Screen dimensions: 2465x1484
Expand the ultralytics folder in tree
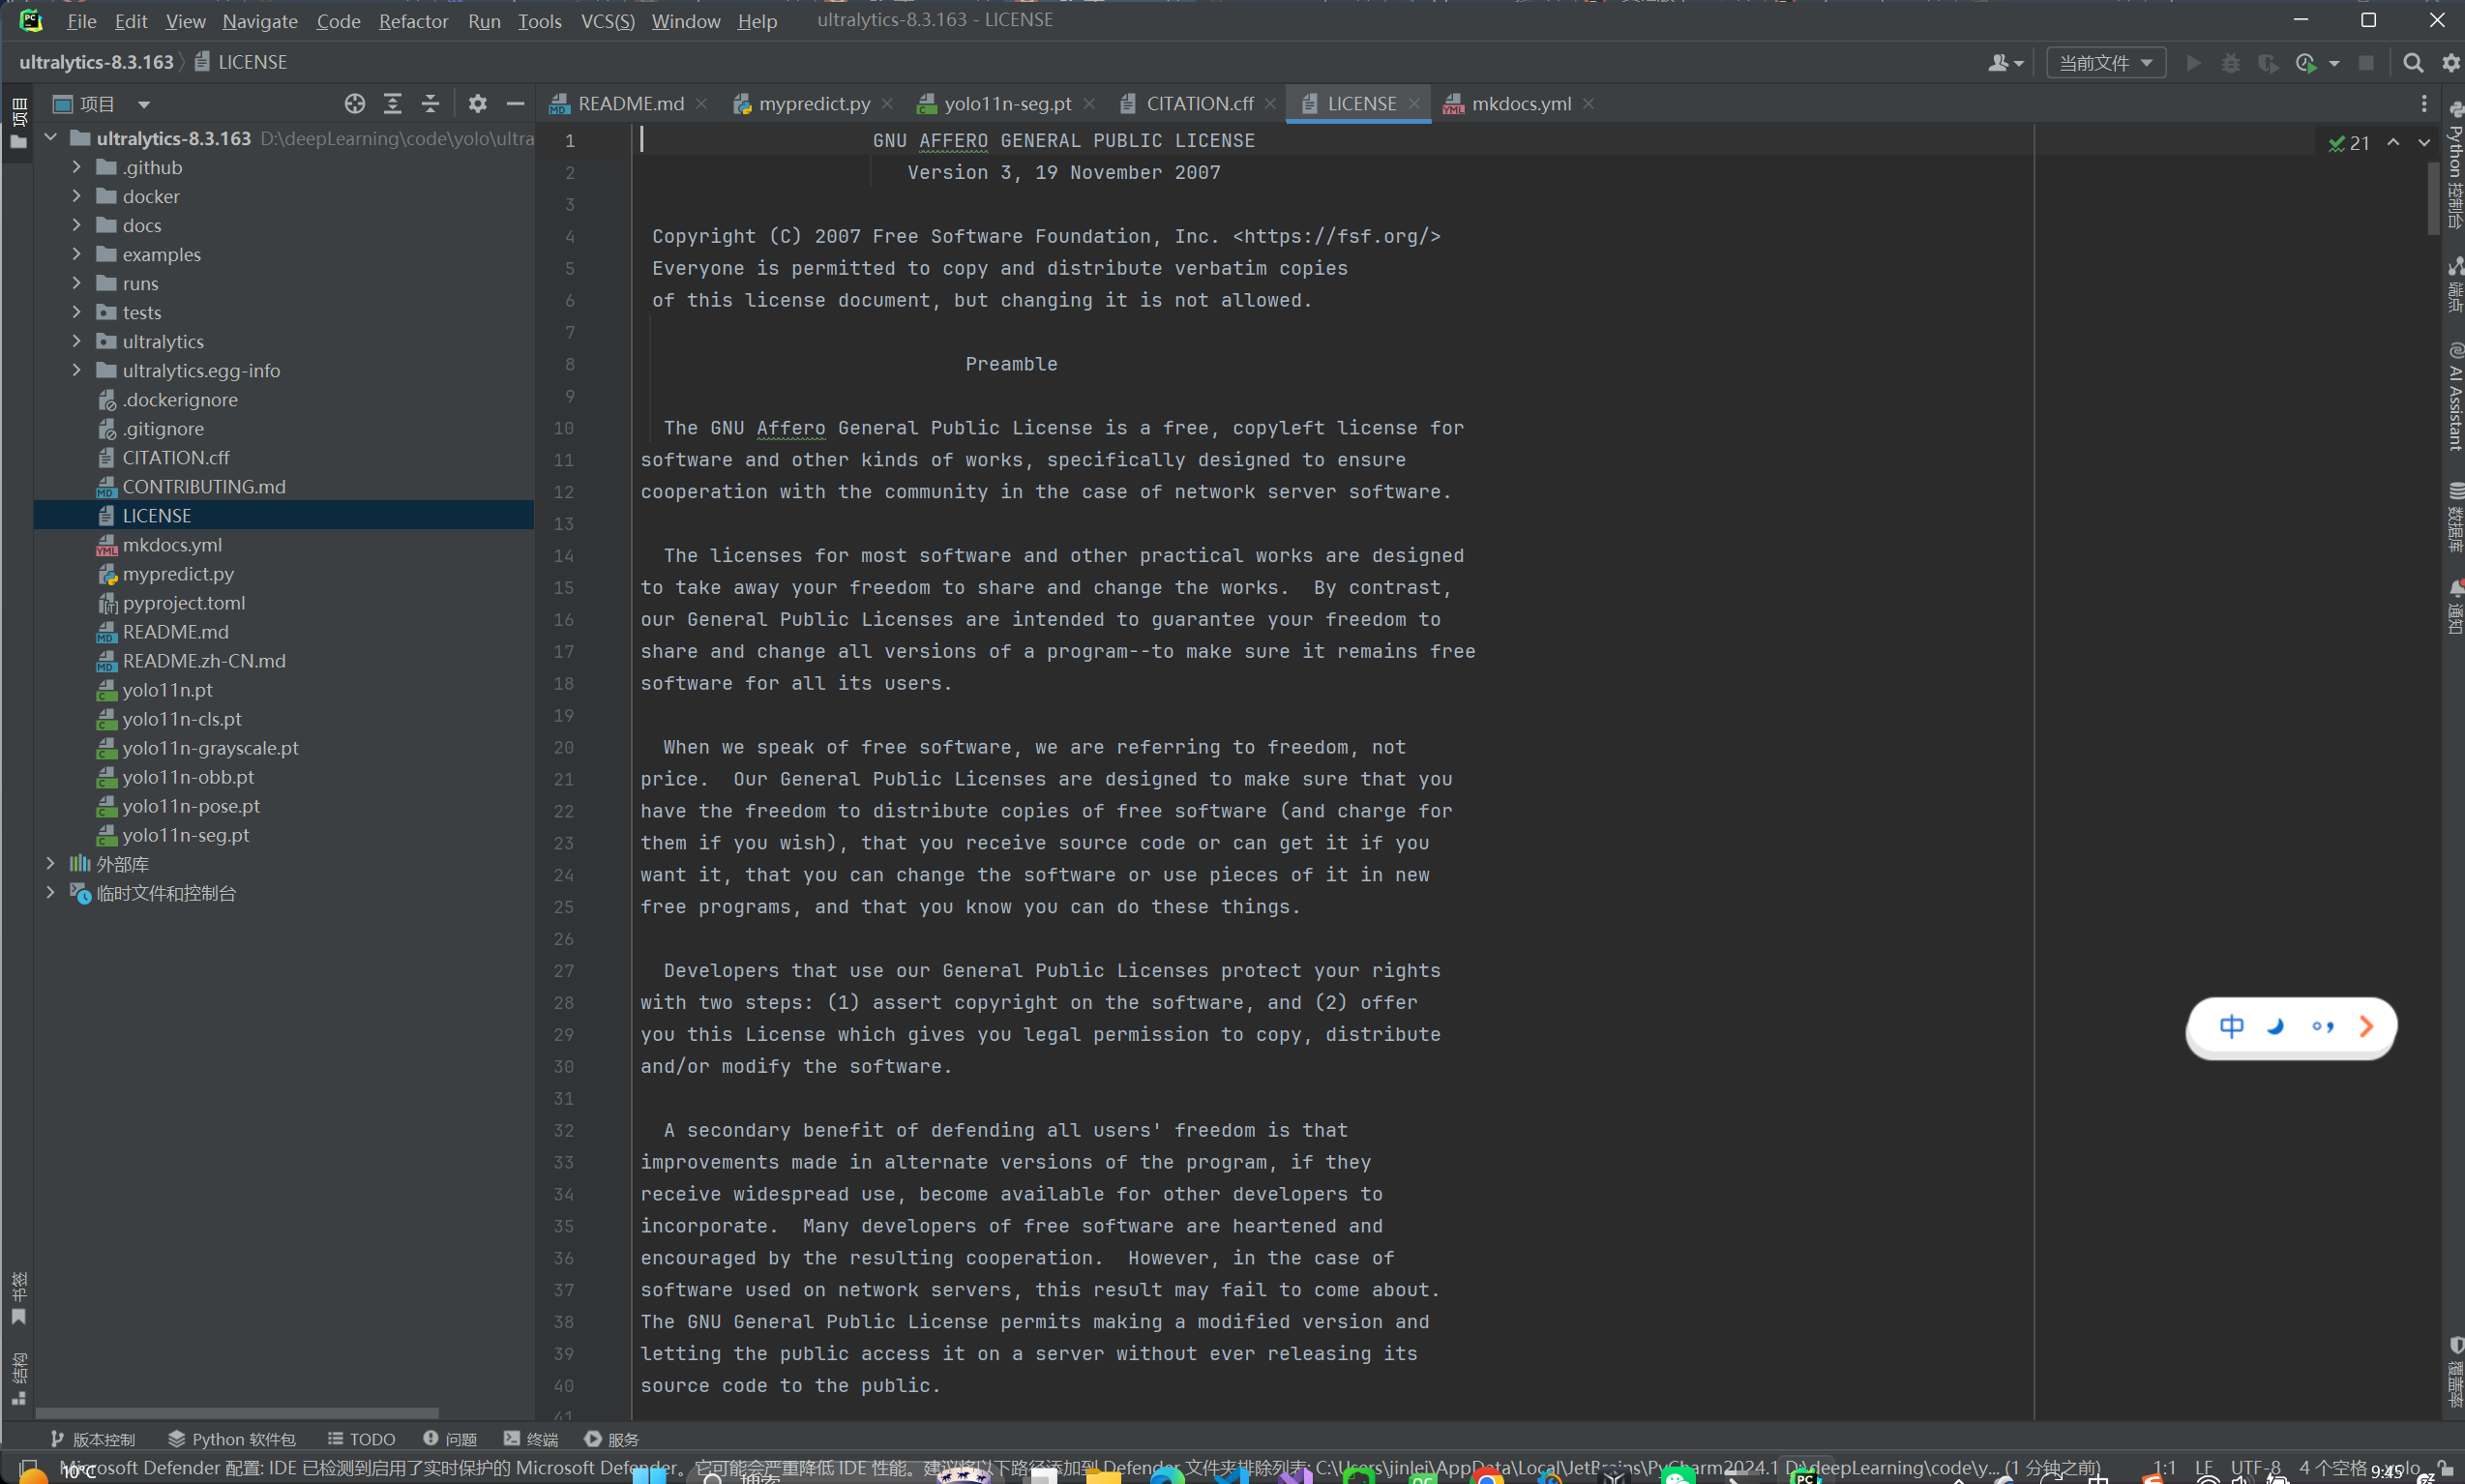click(x=77, y=342)
